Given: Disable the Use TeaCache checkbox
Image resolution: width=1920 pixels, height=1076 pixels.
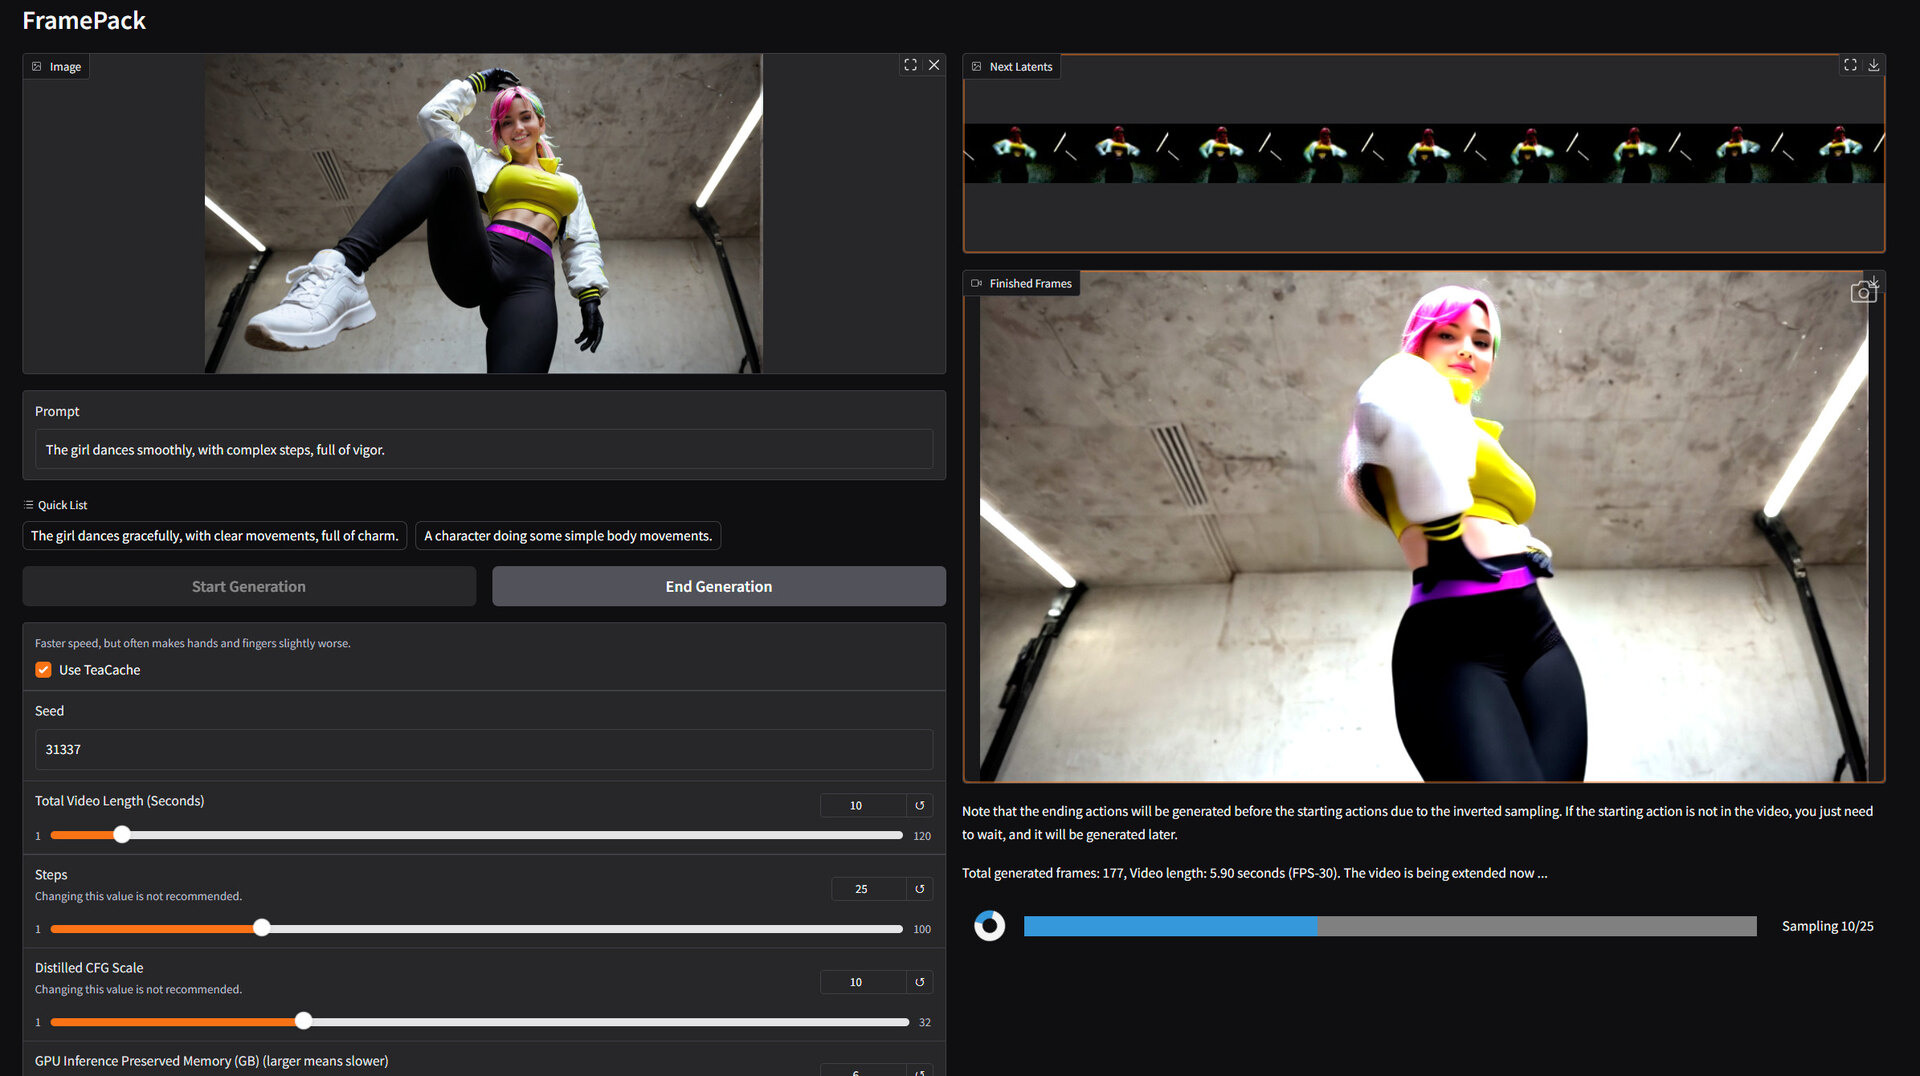Looking at the screenshot, I should point(44,670).
